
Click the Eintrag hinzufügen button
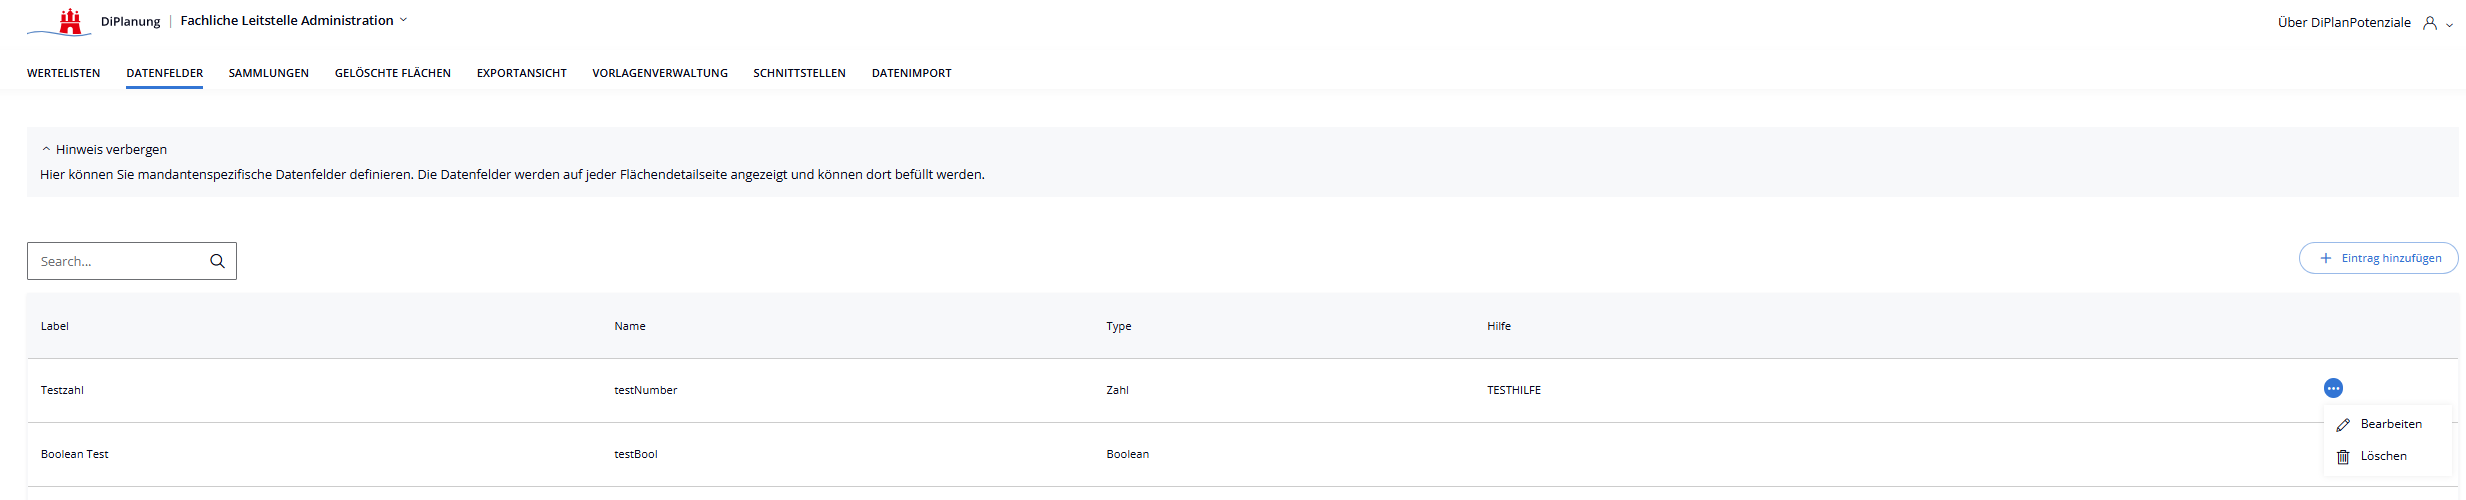2379,258
